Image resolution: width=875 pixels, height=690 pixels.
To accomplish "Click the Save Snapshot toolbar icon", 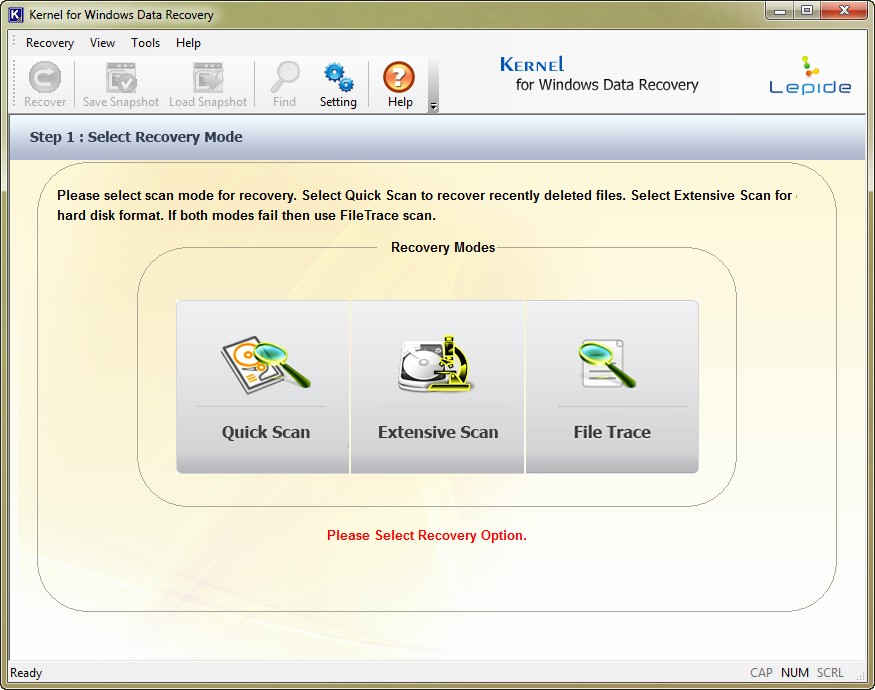I will coord(121,85).
